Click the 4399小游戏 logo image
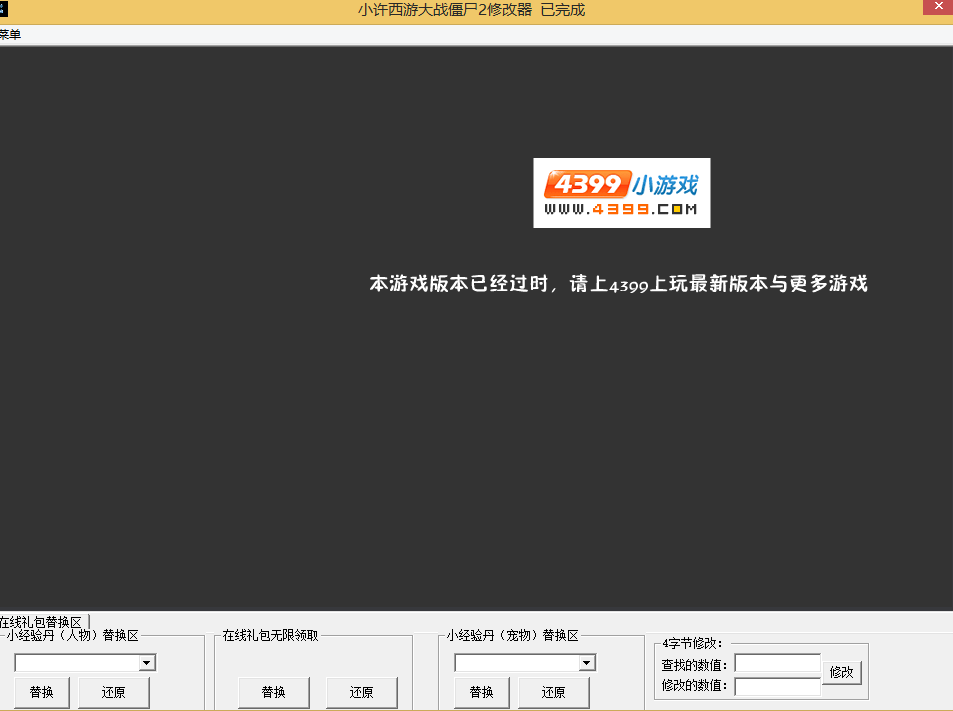The height and width of the screenshot is (711, 953). pyautogui.click(x=622, y=193)
